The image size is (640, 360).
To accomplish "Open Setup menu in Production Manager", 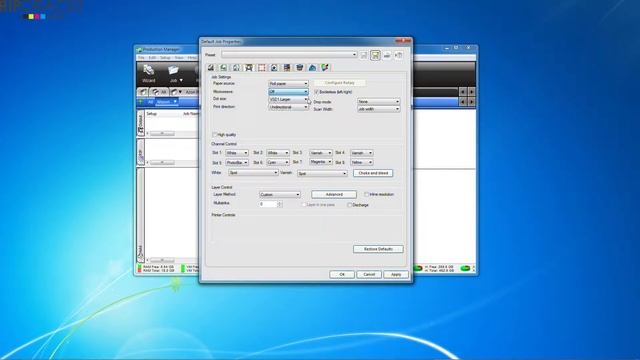I will pyautogui.click(x=165, y=58).
